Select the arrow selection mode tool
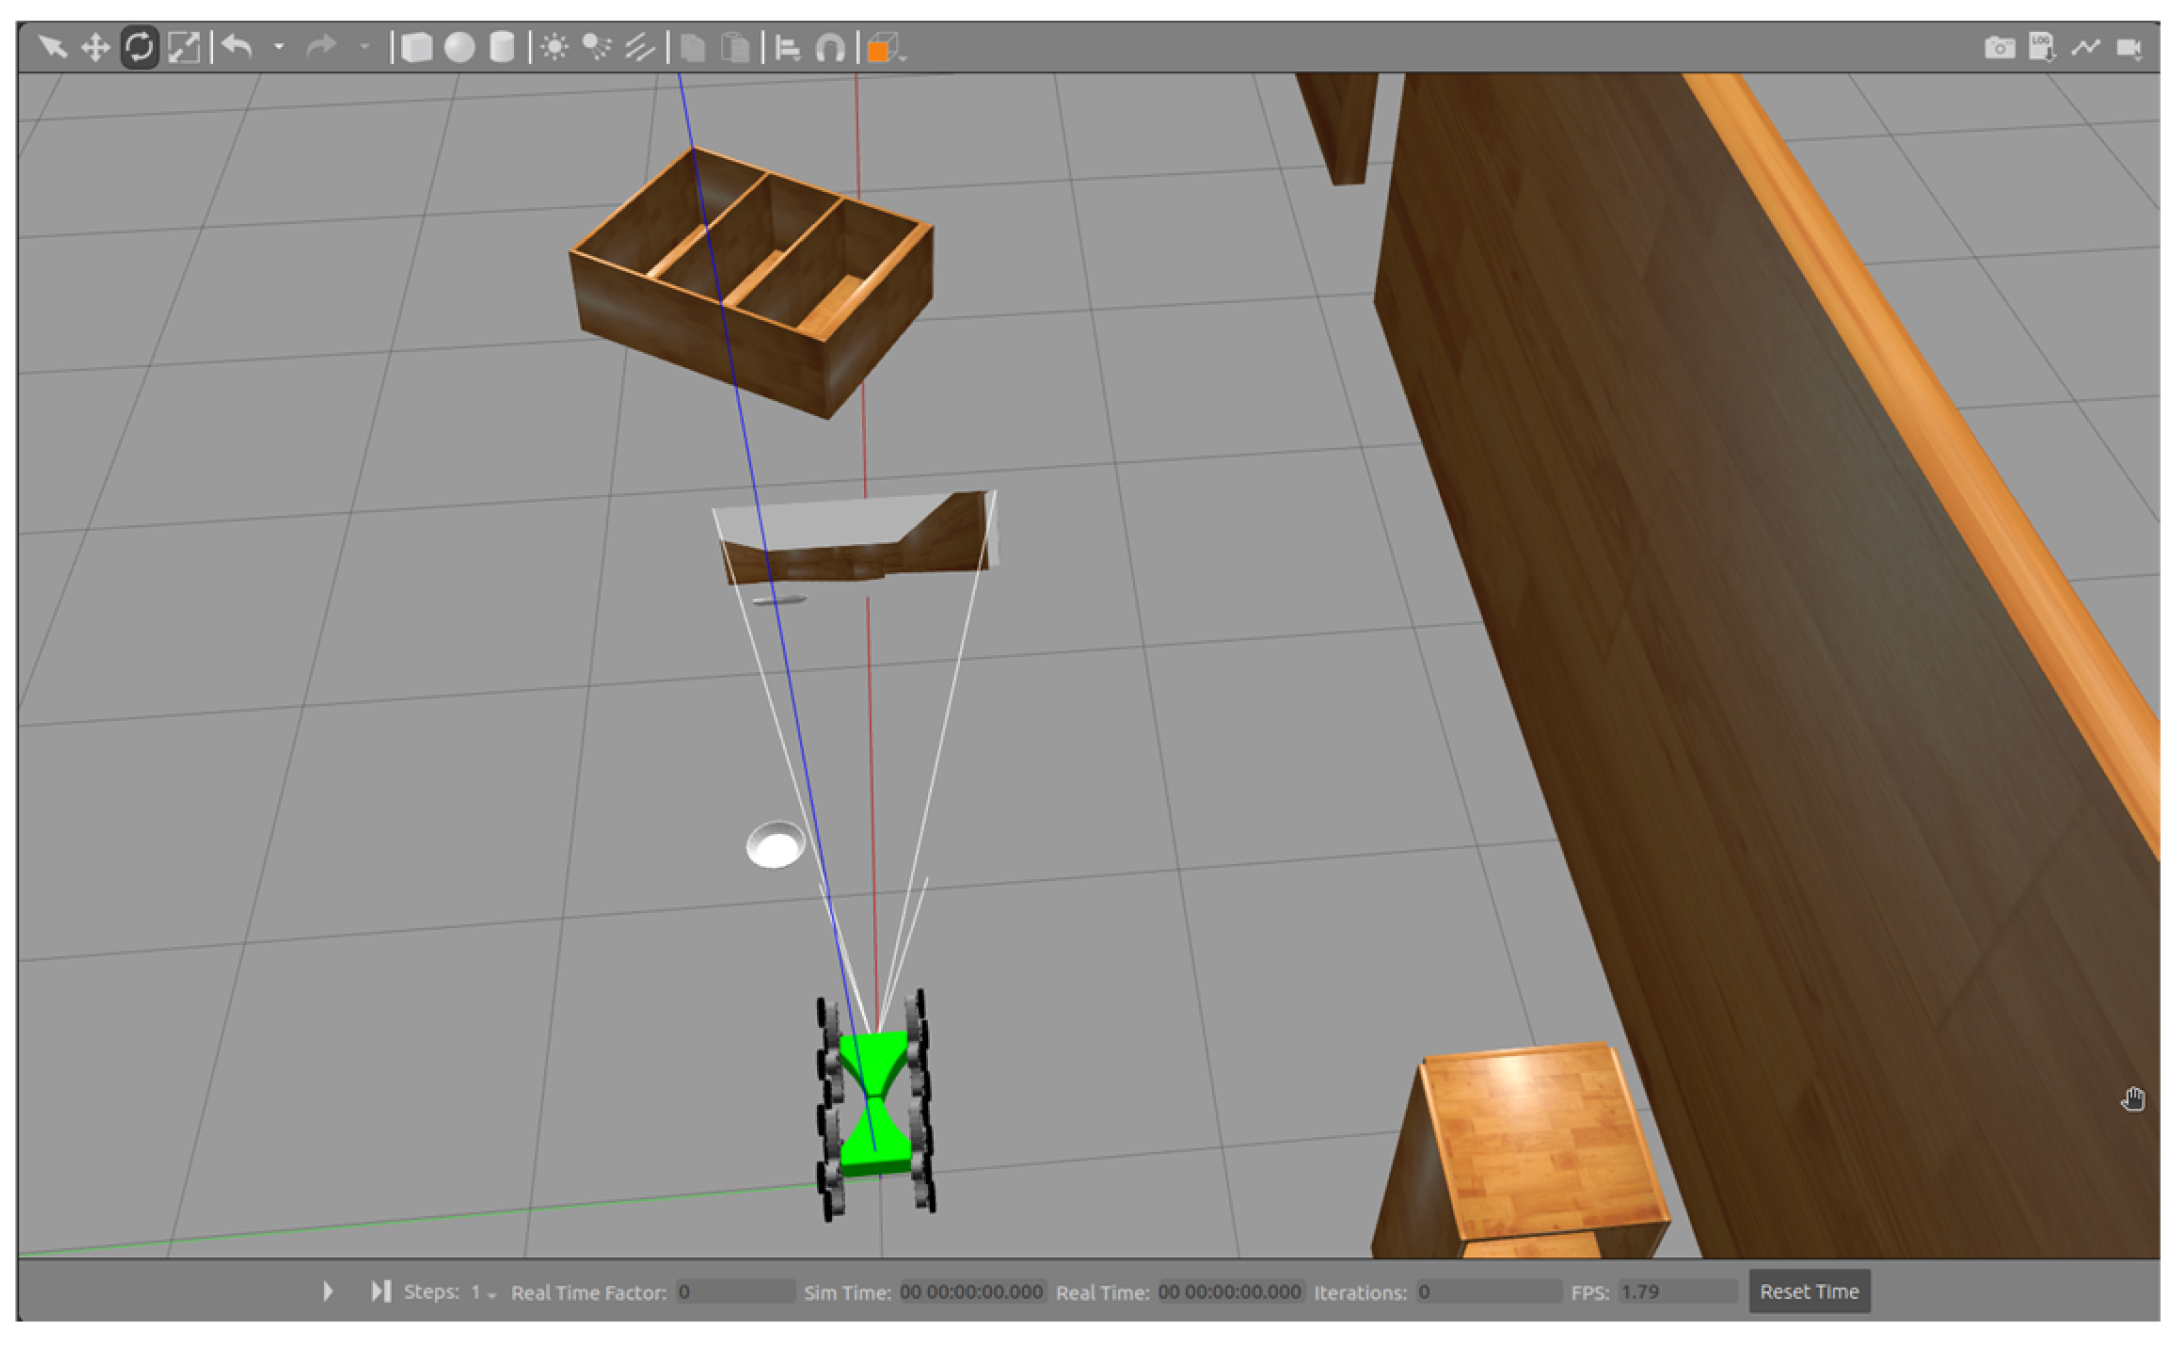This screenshot has width=2182, height=1349. coord(52,47)
